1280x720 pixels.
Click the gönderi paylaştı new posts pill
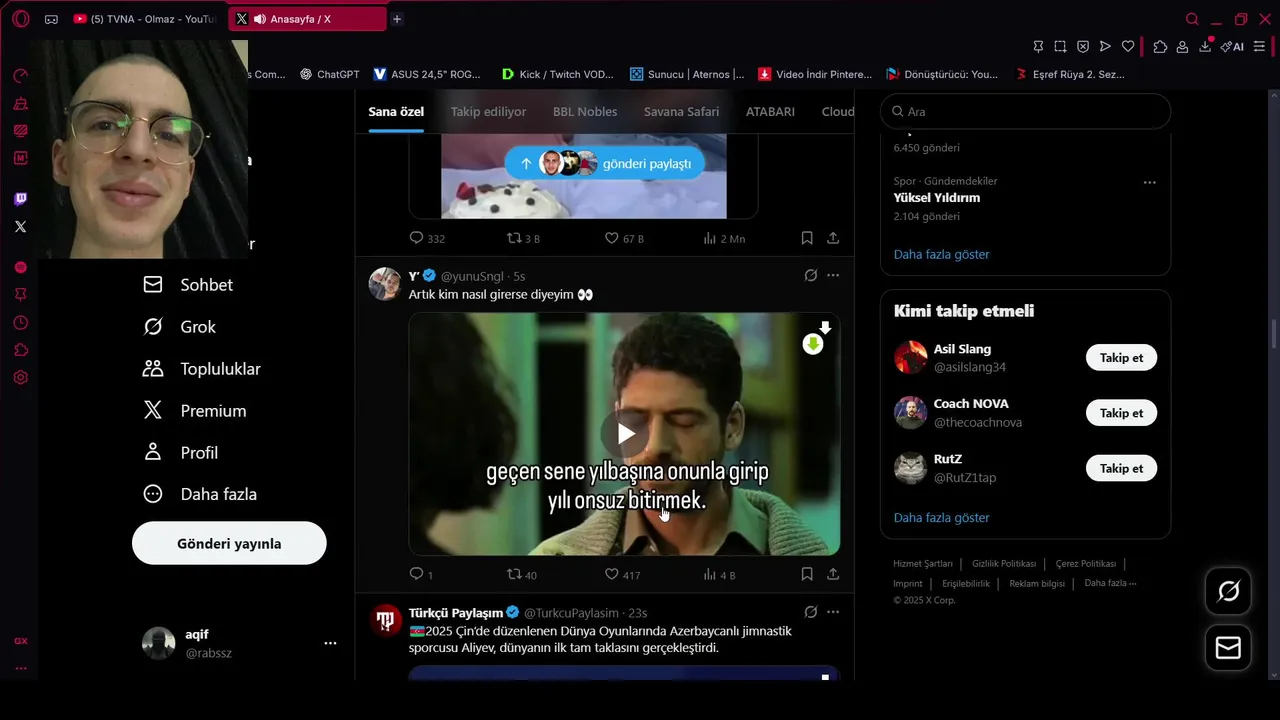(605, 163)
